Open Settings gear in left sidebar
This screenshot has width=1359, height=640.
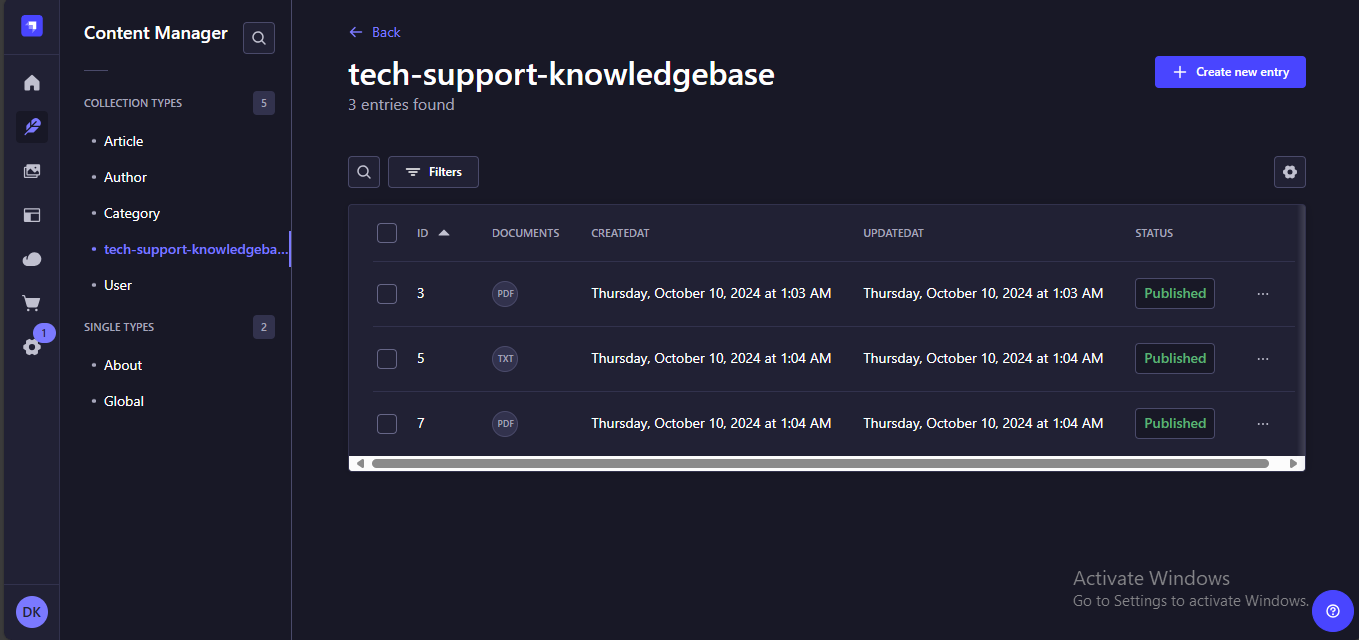point(32,347)
